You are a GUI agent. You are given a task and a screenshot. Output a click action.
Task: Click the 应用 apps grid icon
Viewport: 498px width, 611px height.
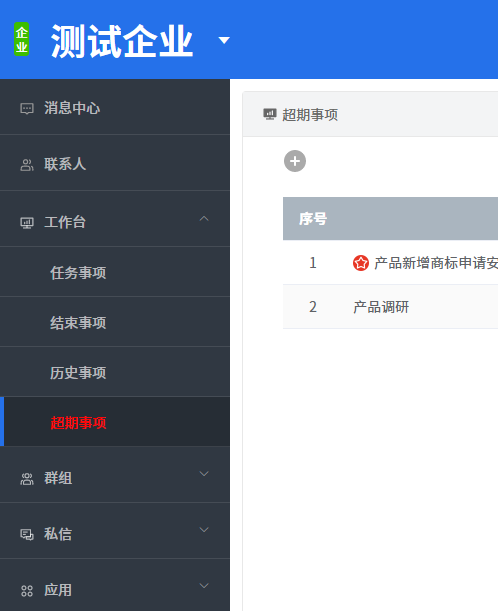tap(26, 591)
